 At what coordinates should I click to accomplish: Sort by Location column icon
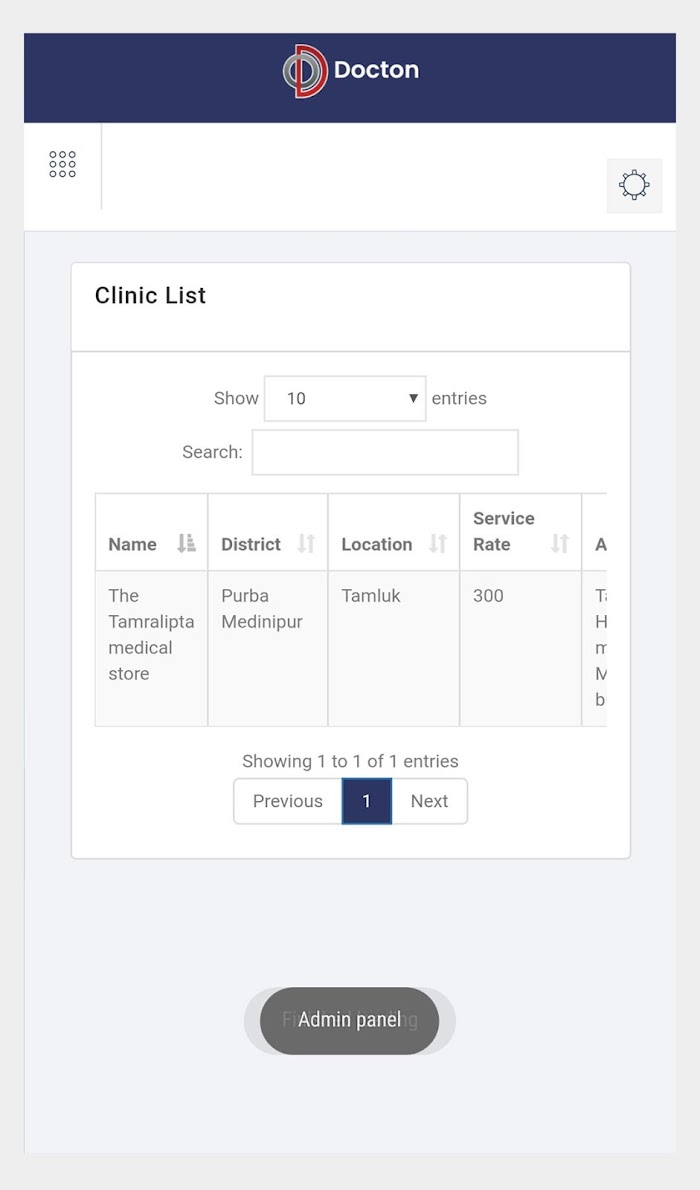(x=438, y=543)
